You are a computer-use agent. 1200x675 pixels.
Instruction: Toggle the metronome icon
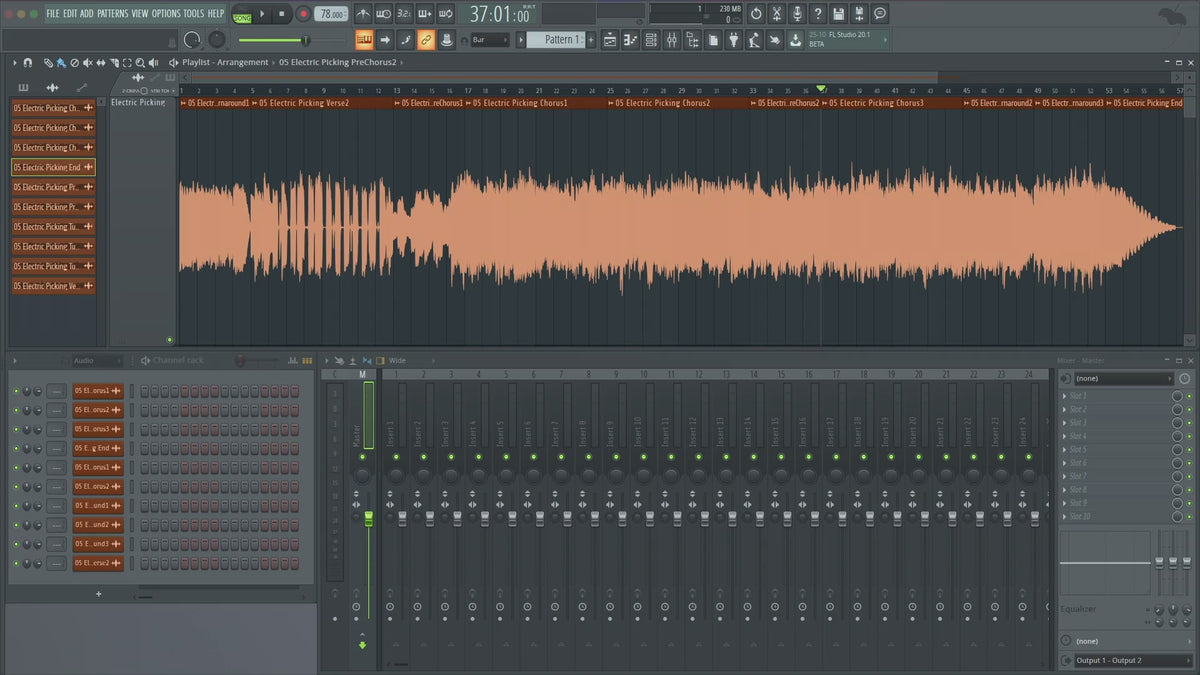[x=362, y=14]
